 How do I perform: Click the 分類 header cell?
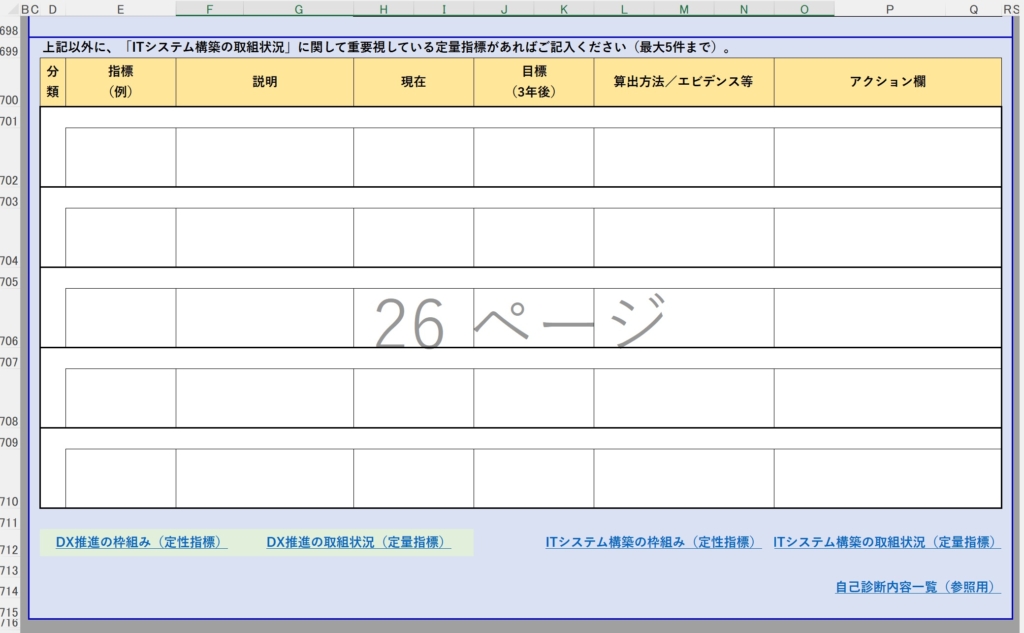(x=53, y=82)
